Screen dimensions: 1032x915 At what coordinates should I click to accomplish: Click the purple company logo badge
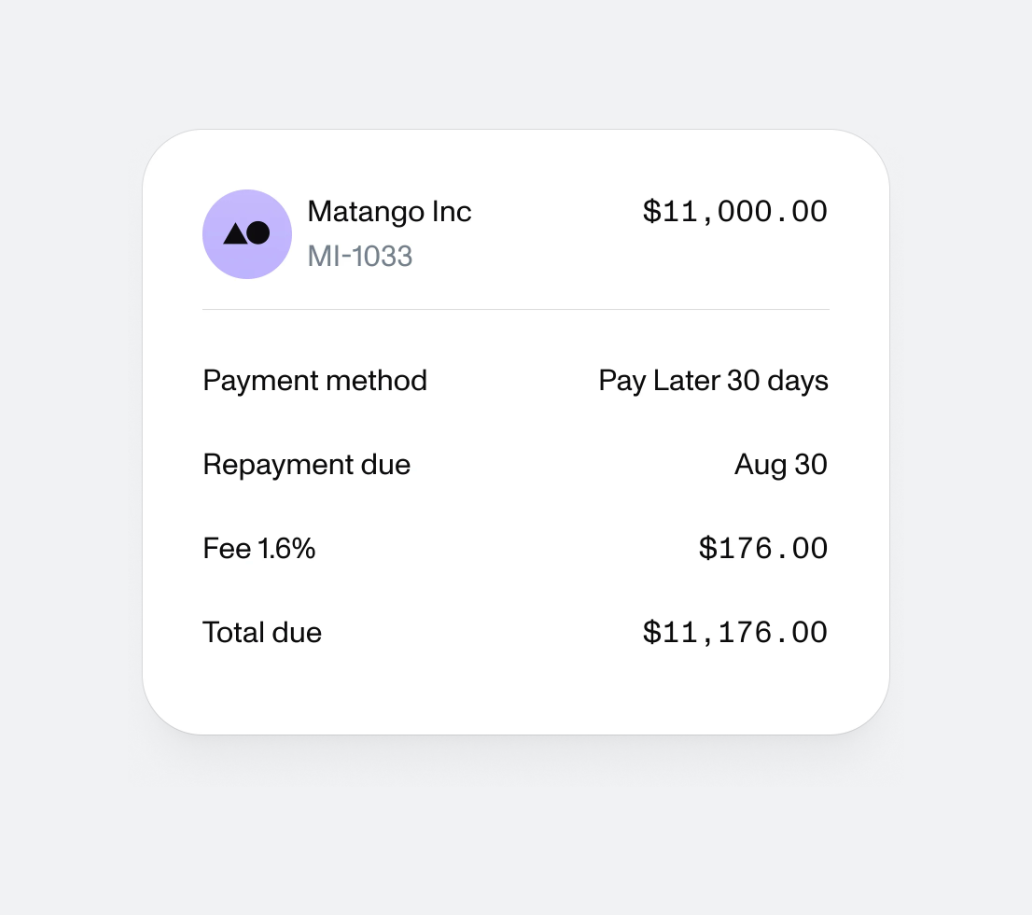pos(246,233)
